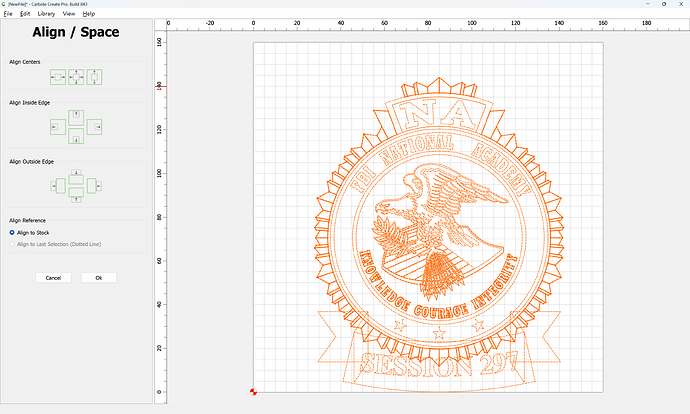Align to outside left edge

(x=58, y=186)
